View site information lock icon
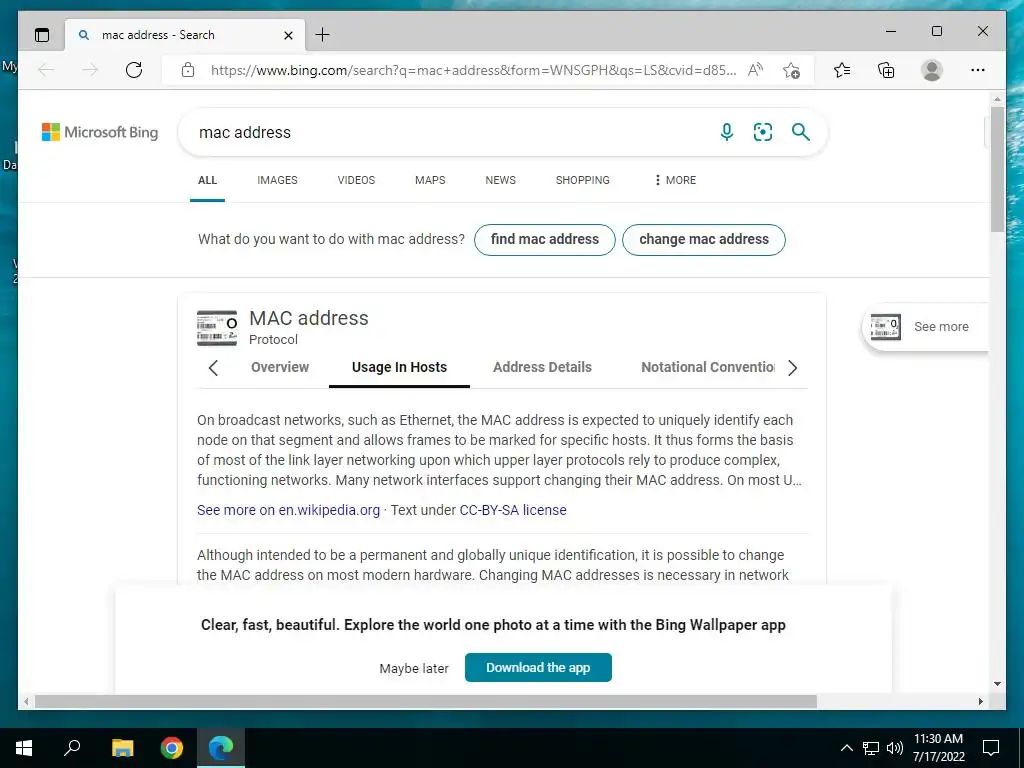This screenshot has height=768, width=1024. [188, 70]
